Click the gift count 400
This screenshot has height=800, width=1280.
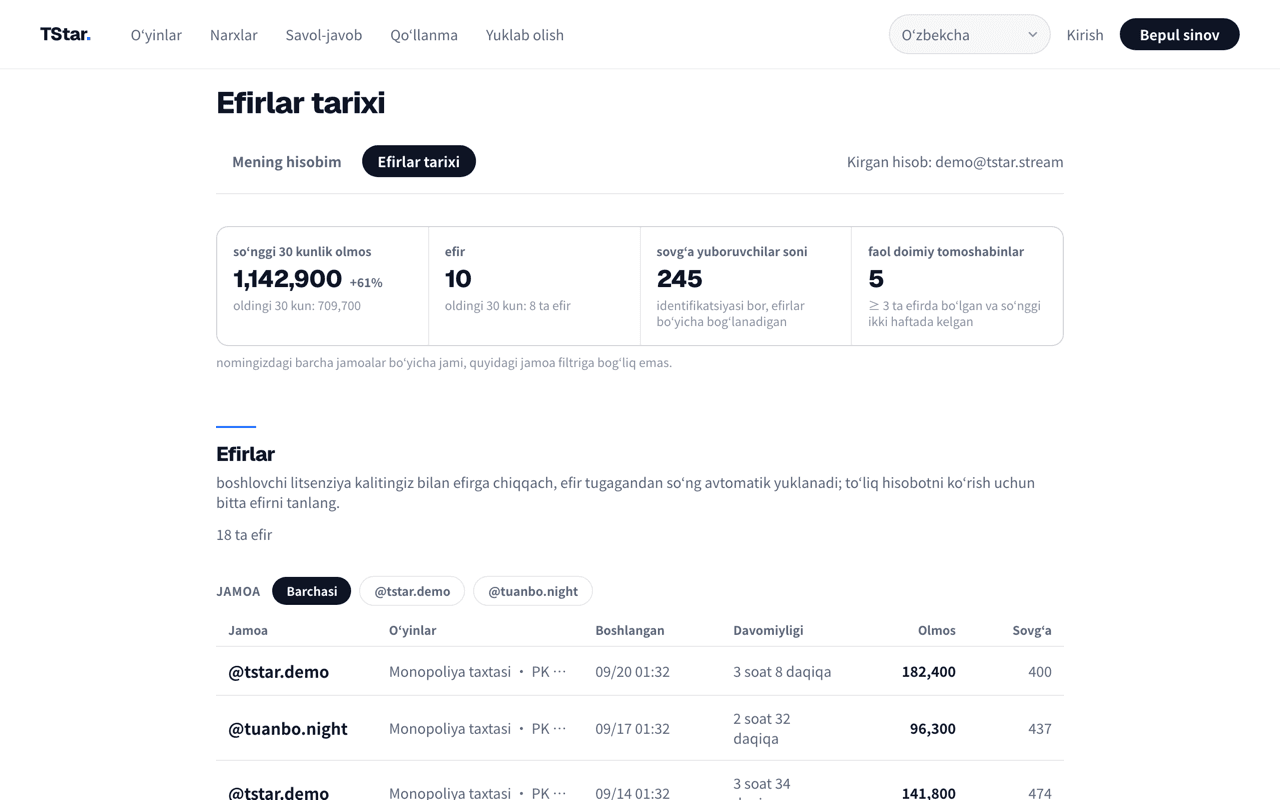[1040, 672]
